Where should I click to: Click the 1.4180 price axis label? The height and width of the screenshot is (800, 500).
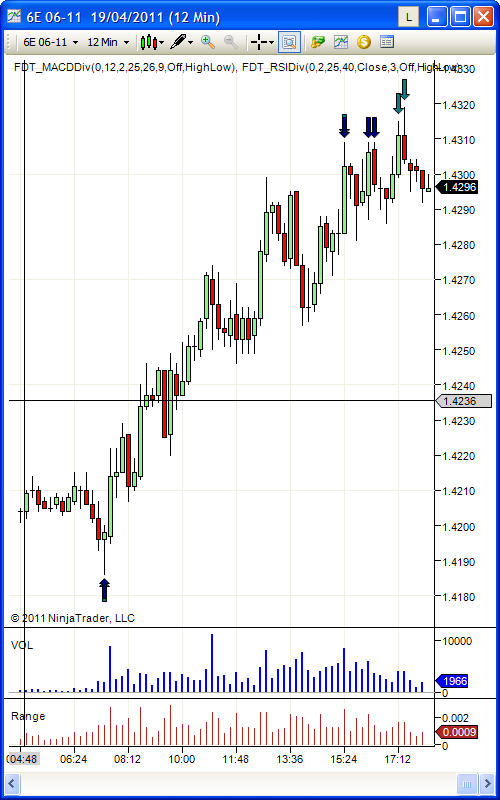point(459,597)
